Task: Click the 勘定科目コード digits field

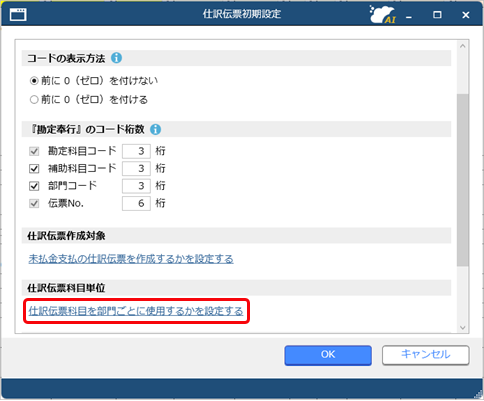Action: coord(136,151)
